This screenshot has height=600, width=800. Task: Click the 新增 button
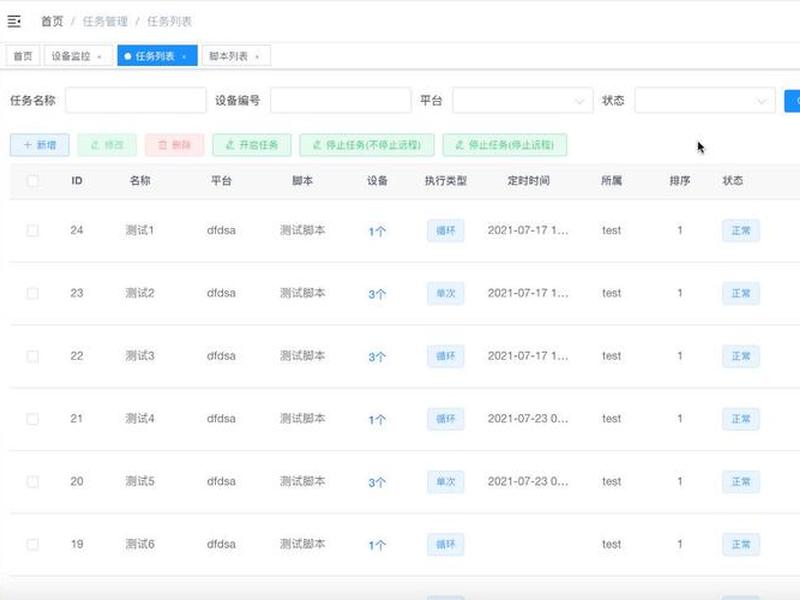(40, 145)
